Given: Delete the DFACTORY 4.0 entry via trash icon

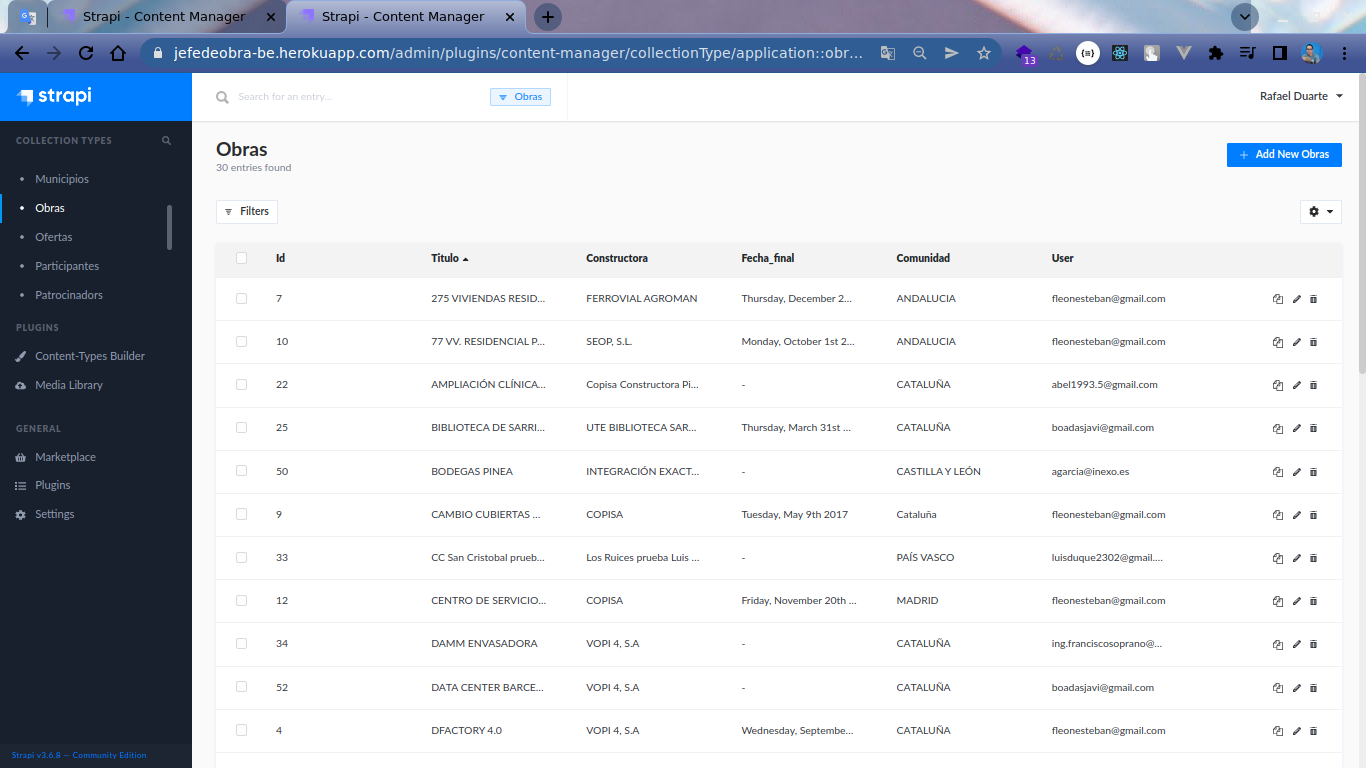Looking at the screenshot, I should pos(1313,731).
